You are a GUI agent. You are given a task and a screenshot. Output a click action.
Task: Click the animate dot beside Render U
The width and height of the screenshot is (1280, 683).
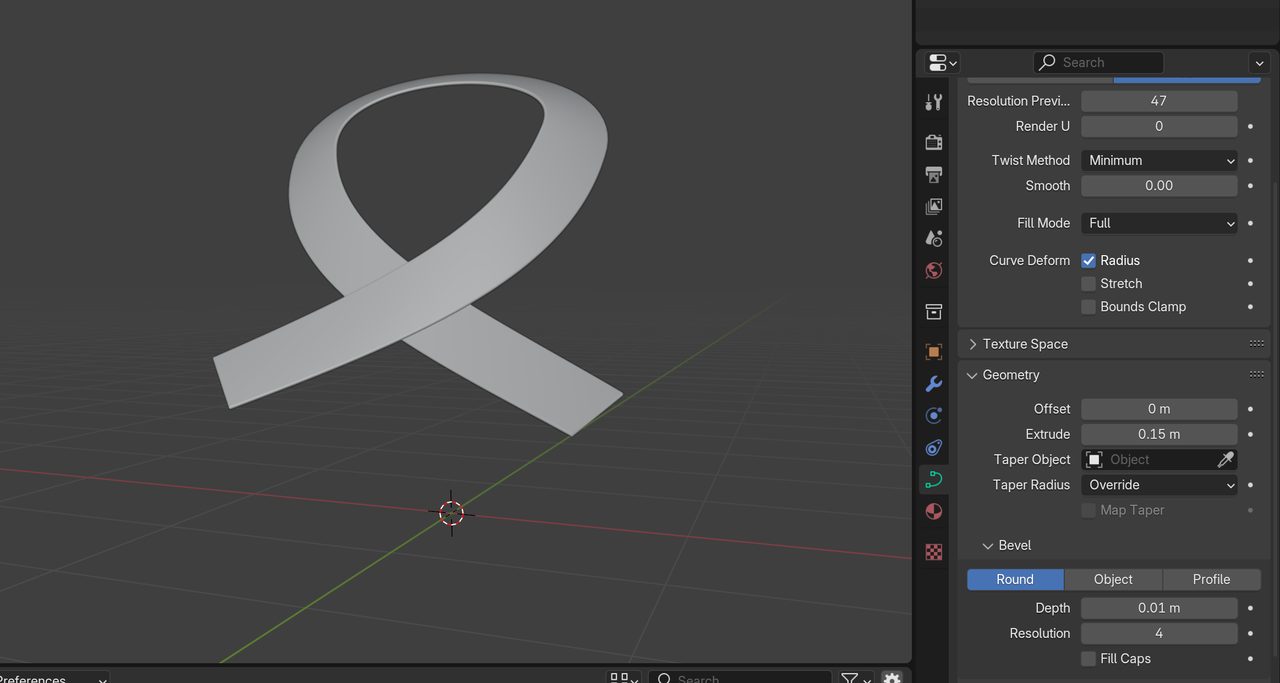(x=1250, y=126)
